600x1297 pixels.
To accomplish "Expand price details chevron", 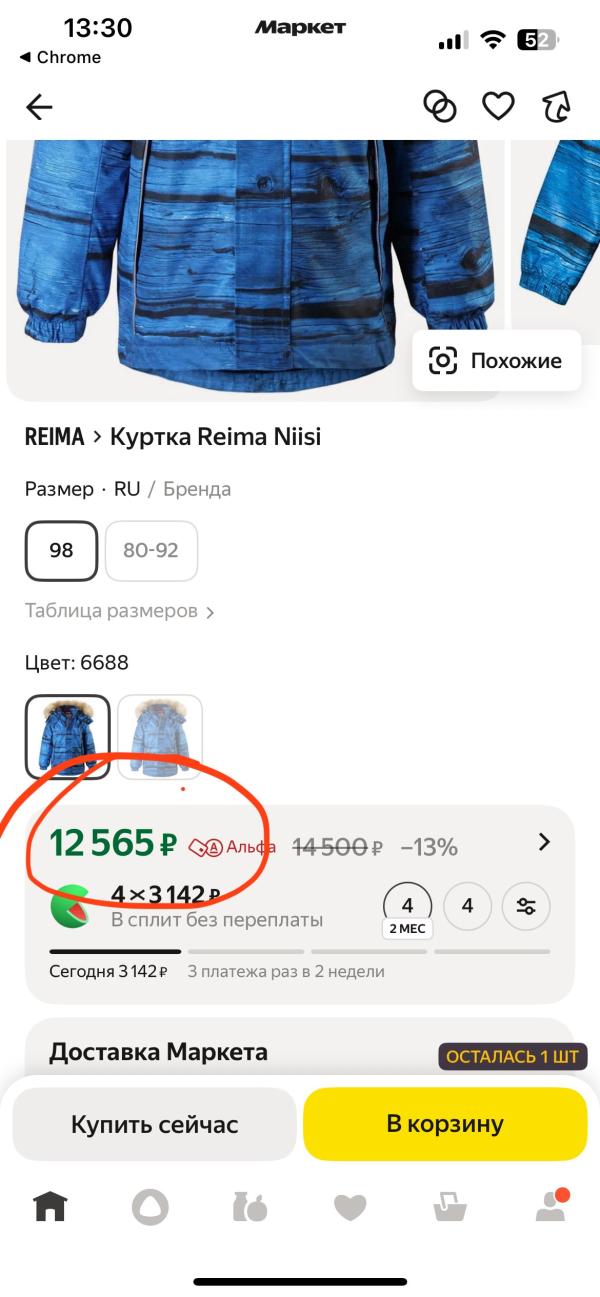I will [x=544, y=842].
